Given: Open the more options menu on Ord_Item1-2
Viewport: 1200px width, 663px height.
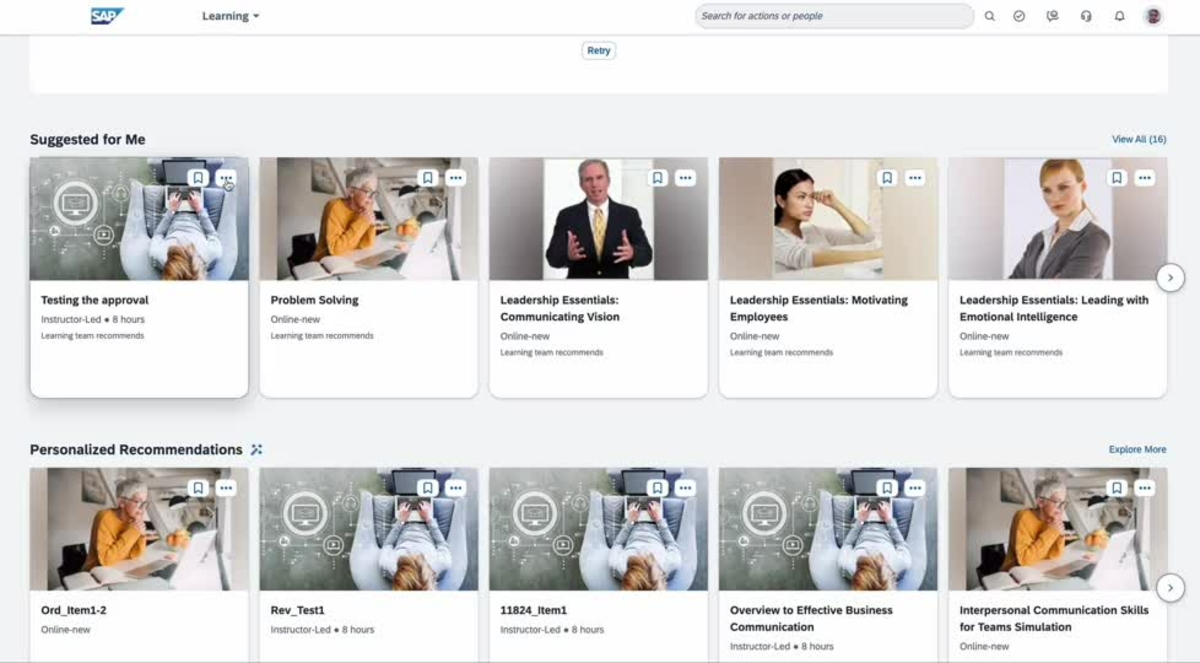Looking at the screenshot, I should 226,488.
